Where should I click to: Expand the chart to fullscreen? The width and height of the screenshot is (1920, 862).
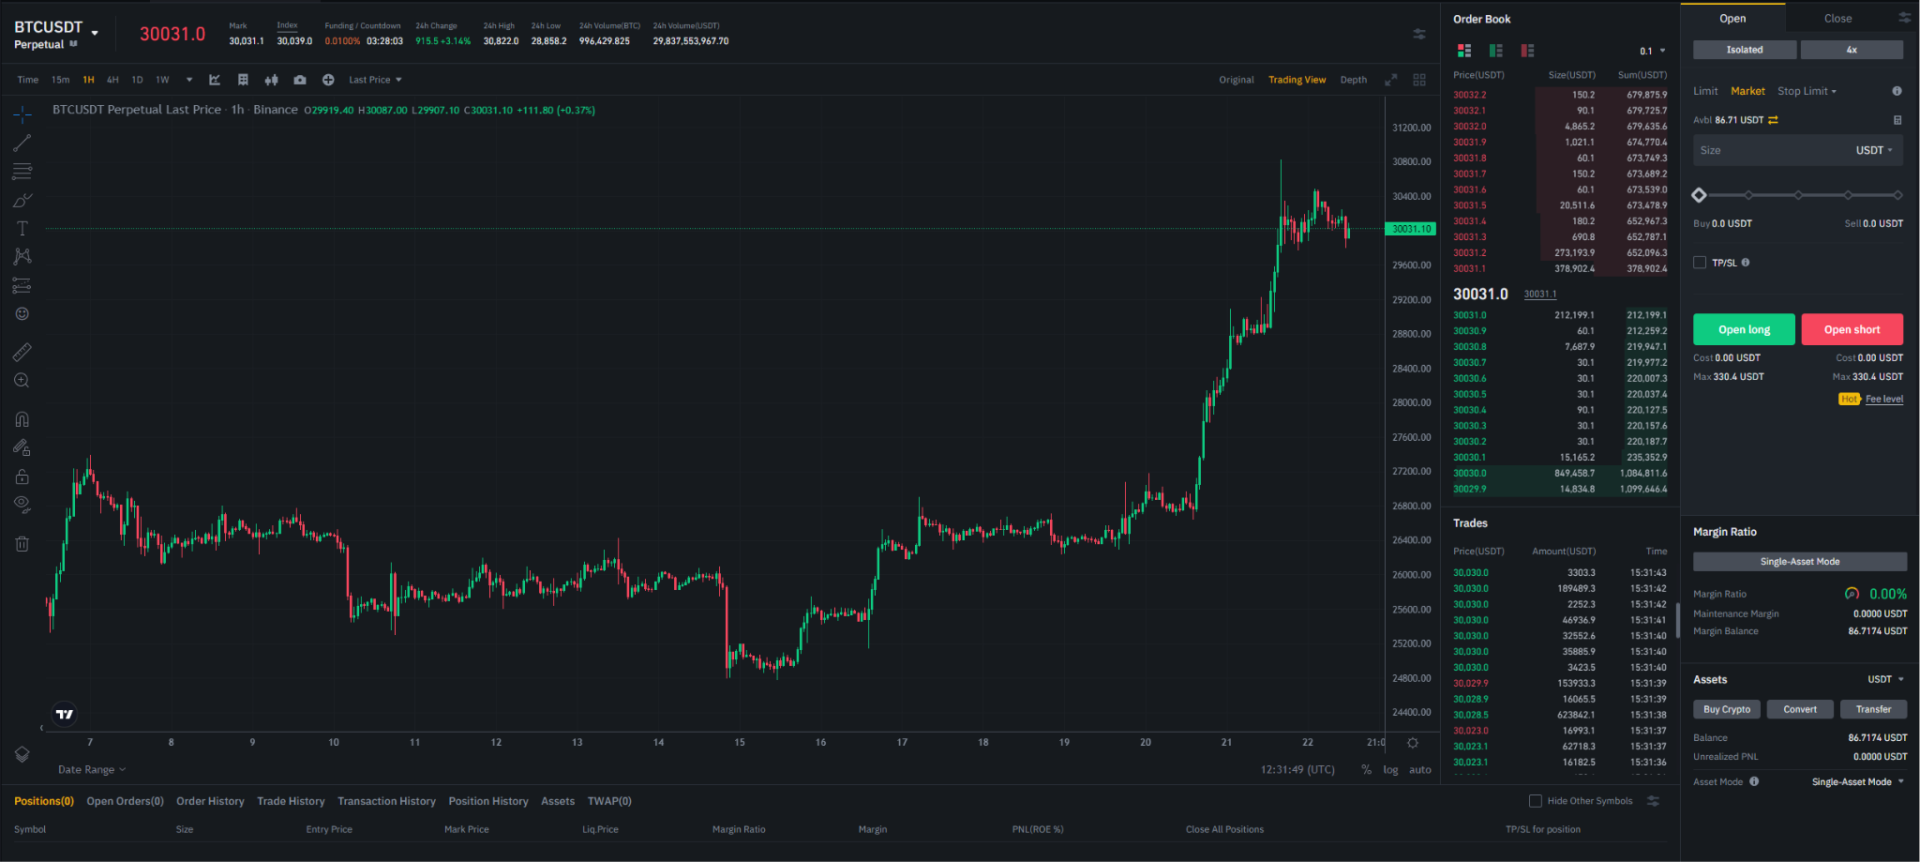tap(1390, 80)
